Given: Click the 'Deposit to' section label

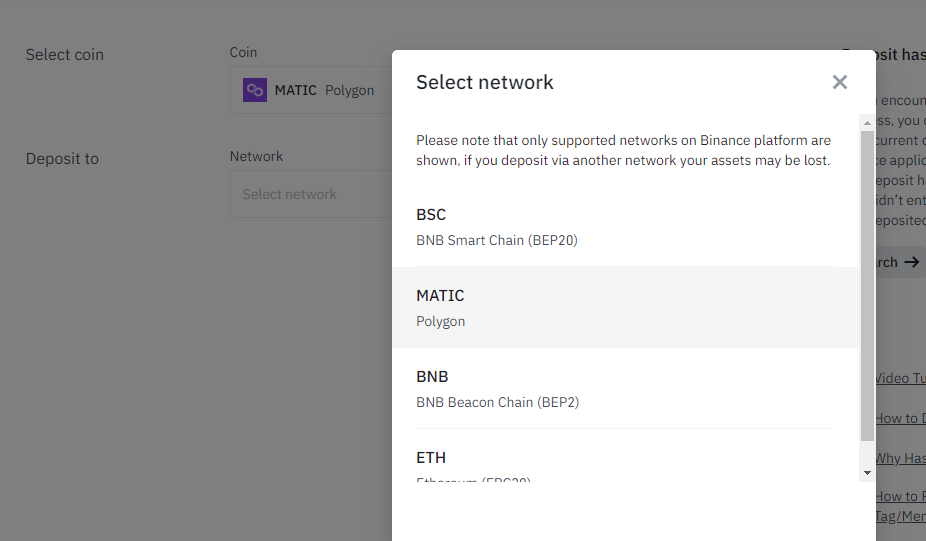Looking at the screenshot, I should tap(62, 159).
